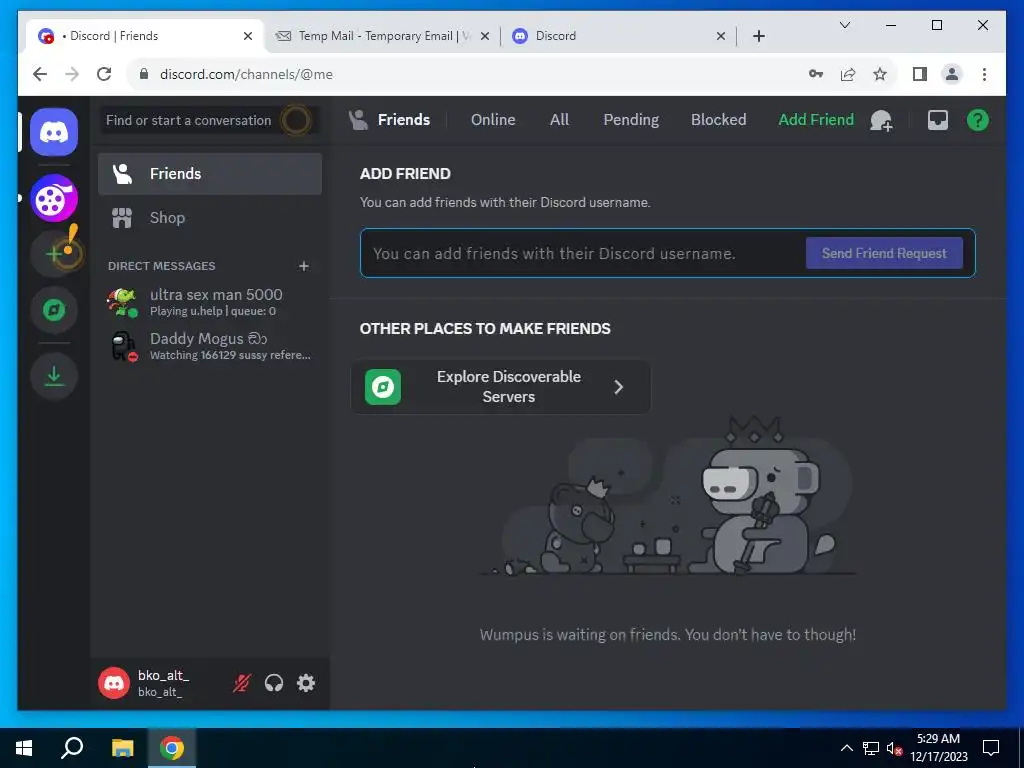Focus the Discord username input field
The height and width of the screenshot is (768, 1024).
[581, 253]
